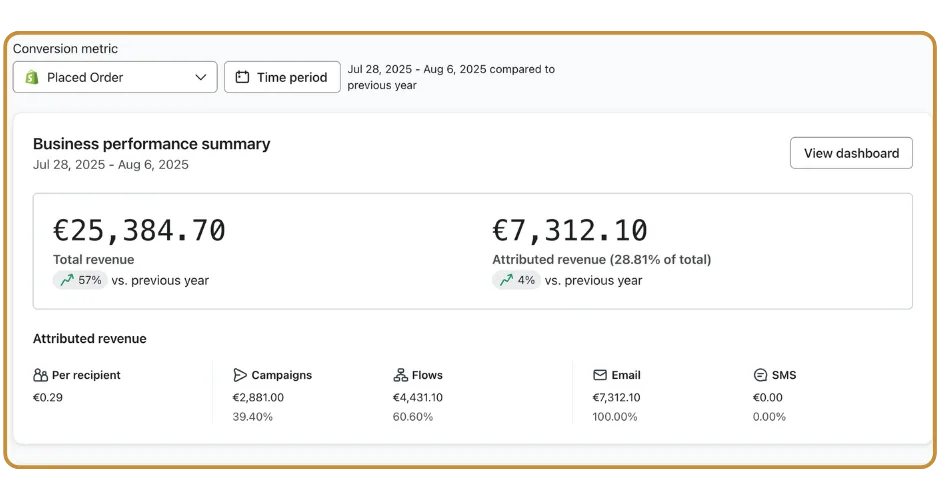
Task: Click the €0.29 per recipient value
Action: [48, 397]
